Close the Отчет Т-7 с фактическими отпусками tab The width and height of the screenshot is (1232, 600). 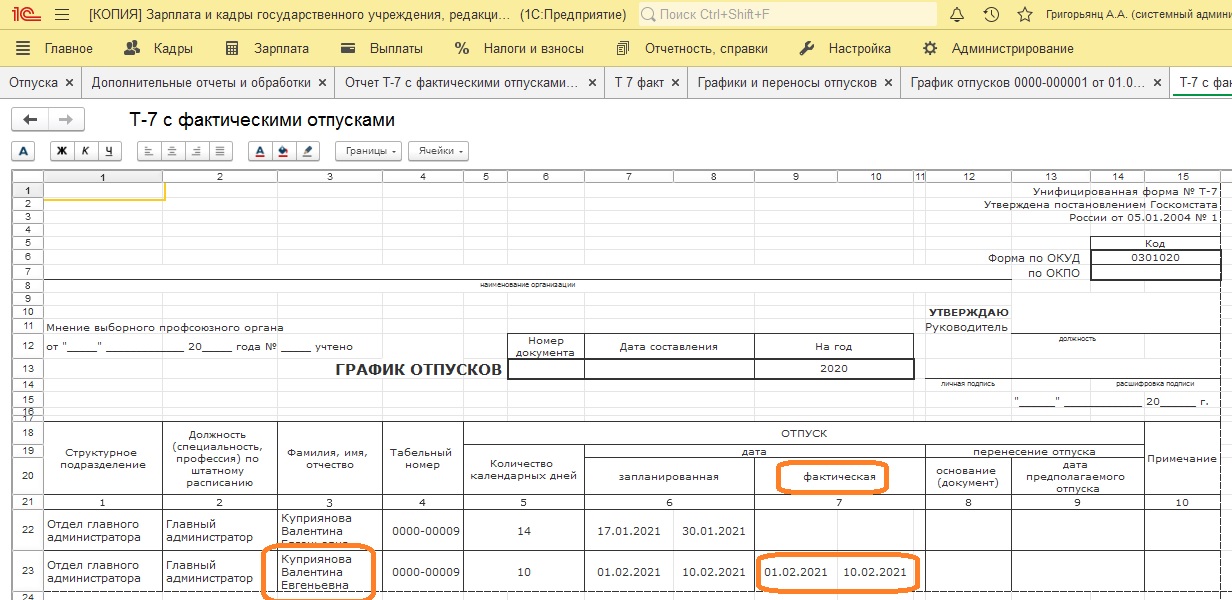click(593, 83)
